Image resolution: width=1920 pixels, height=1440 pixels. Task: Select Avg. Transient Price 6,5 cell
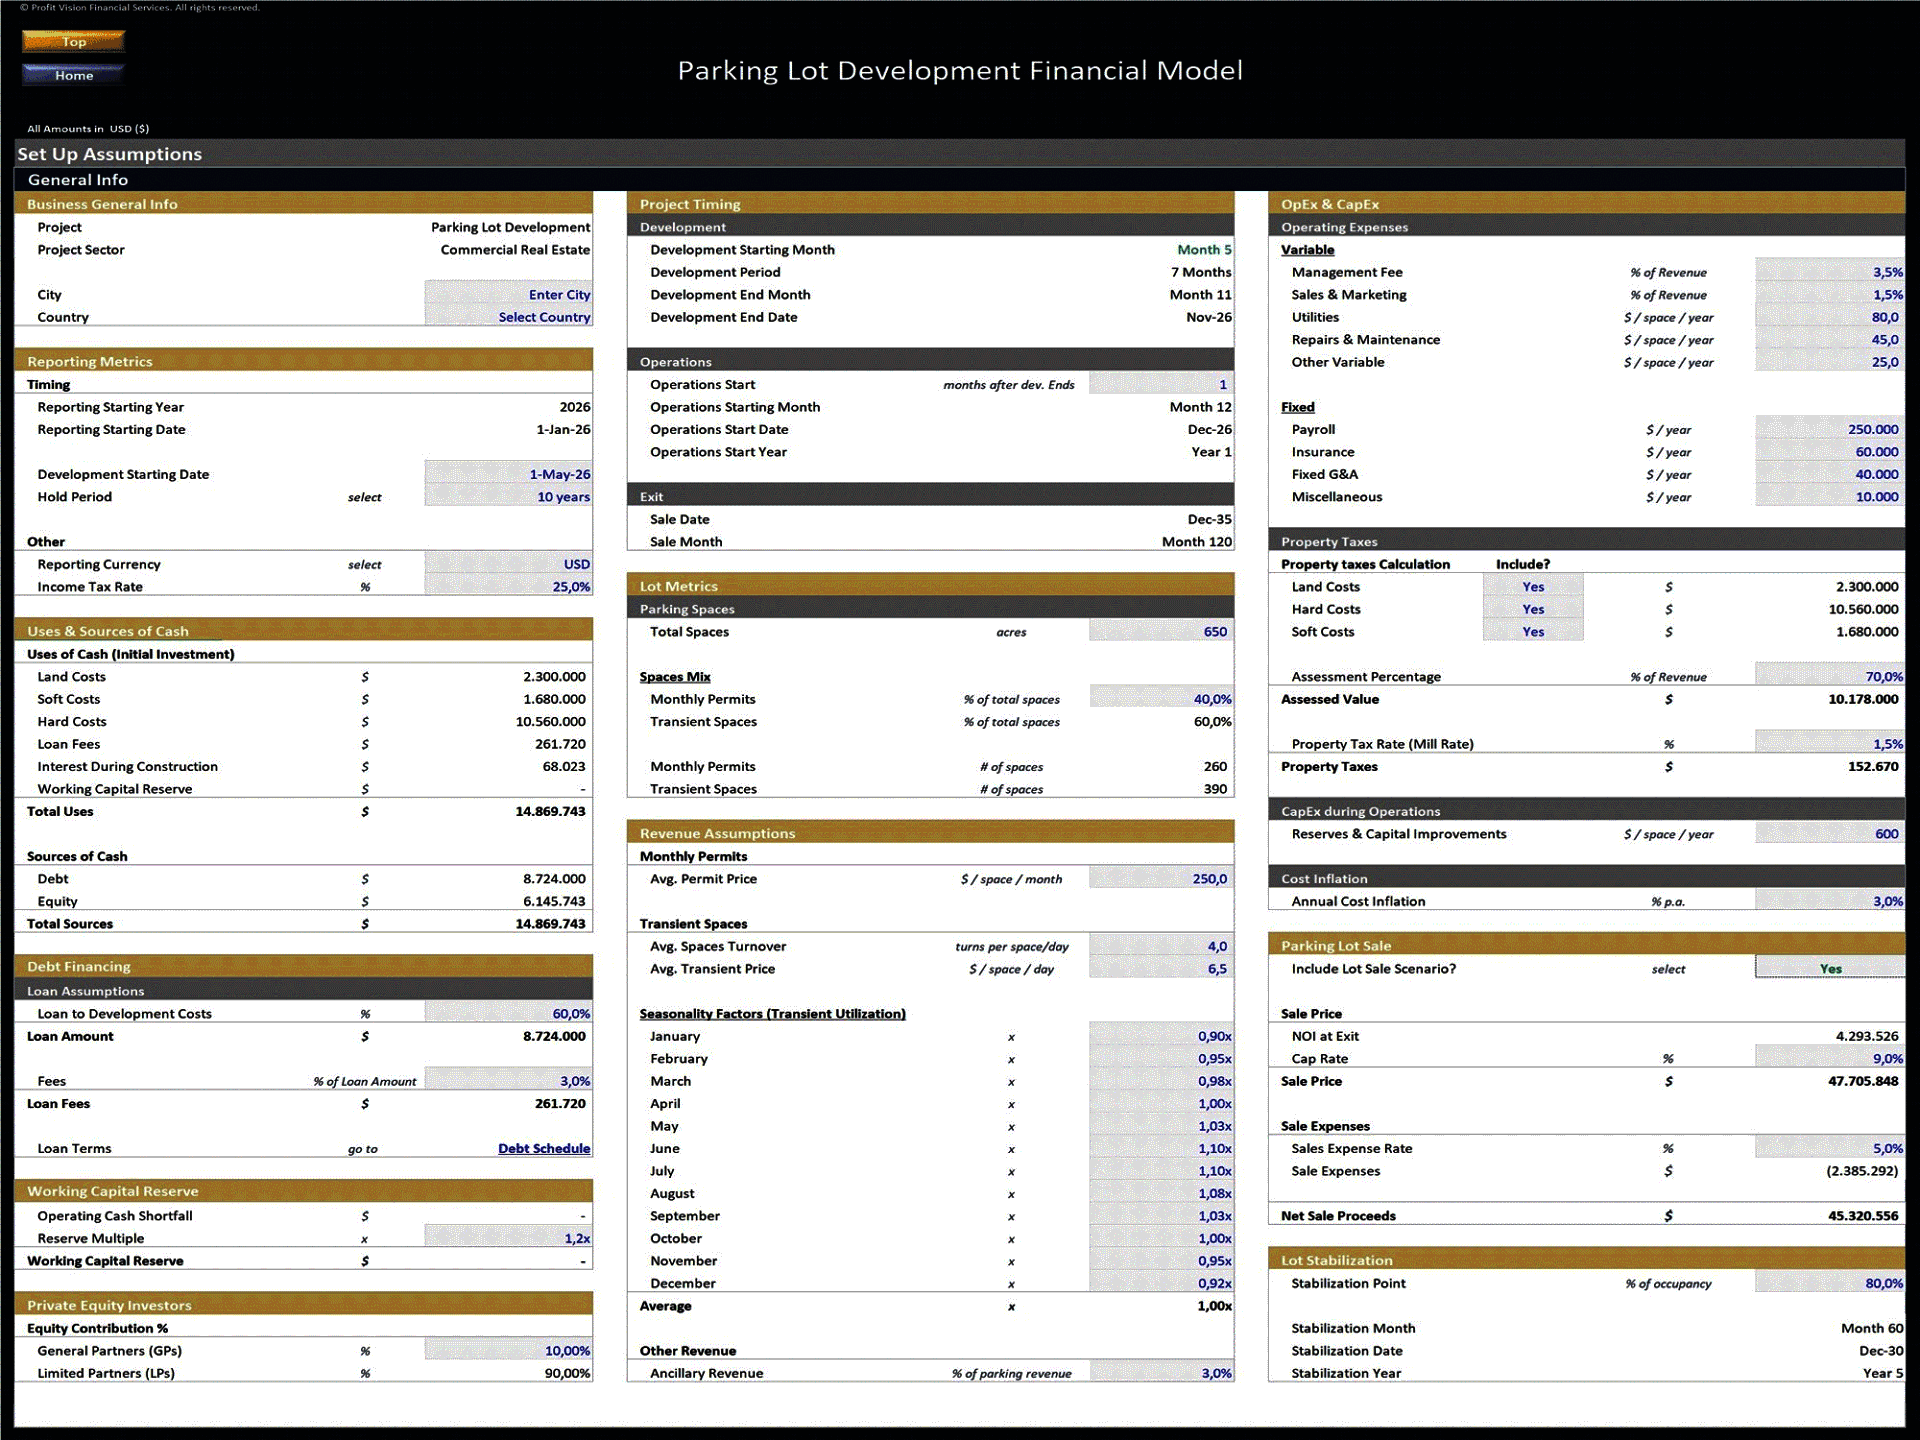pos(1161,969)
